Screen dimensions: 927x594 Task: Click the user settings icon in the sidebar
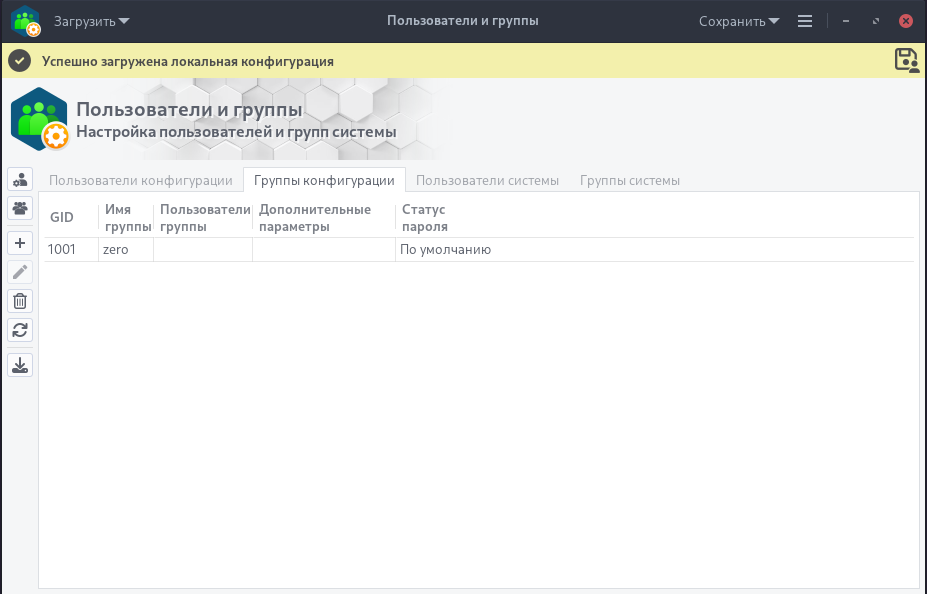(x=20, y=180)
